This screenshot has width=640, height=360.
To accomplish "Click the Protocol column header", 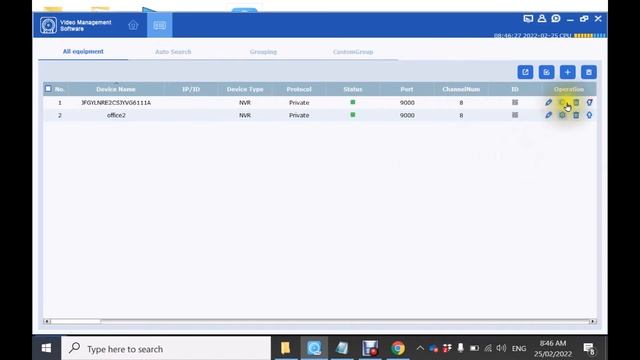I will pyautogui.click(x=299, y=89).
